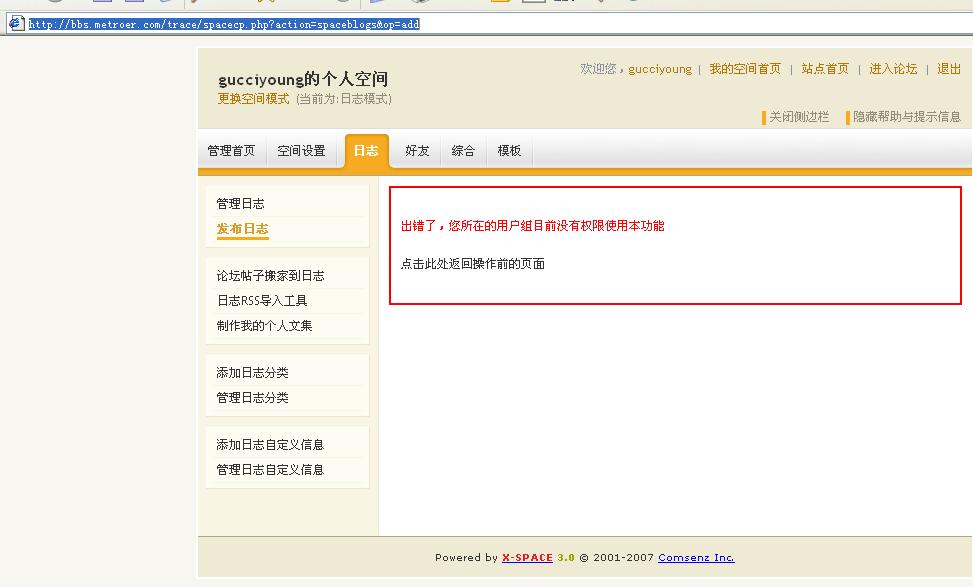
Task: Click 退出 to log out
Action: 949,69
